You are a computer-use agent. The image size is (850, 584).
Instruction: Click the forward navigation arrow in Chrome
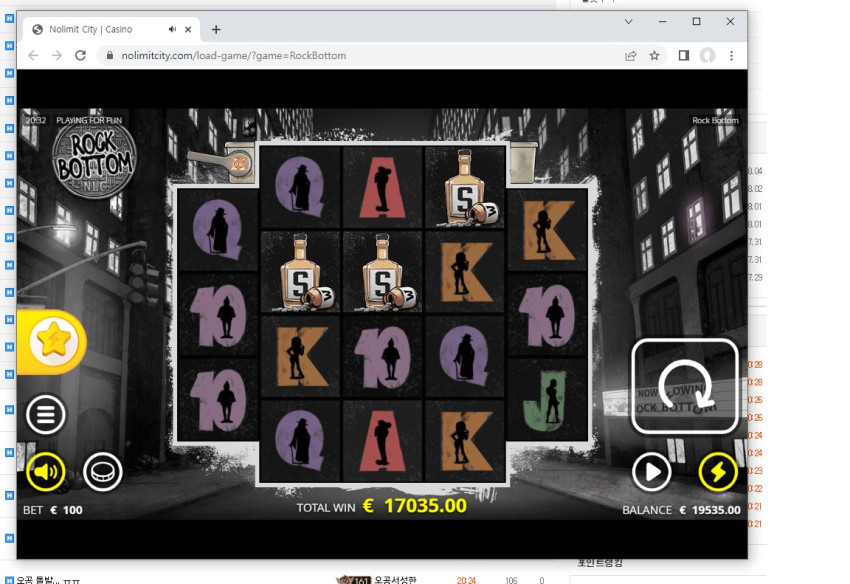pyautogui.click(x=57, y=55)
